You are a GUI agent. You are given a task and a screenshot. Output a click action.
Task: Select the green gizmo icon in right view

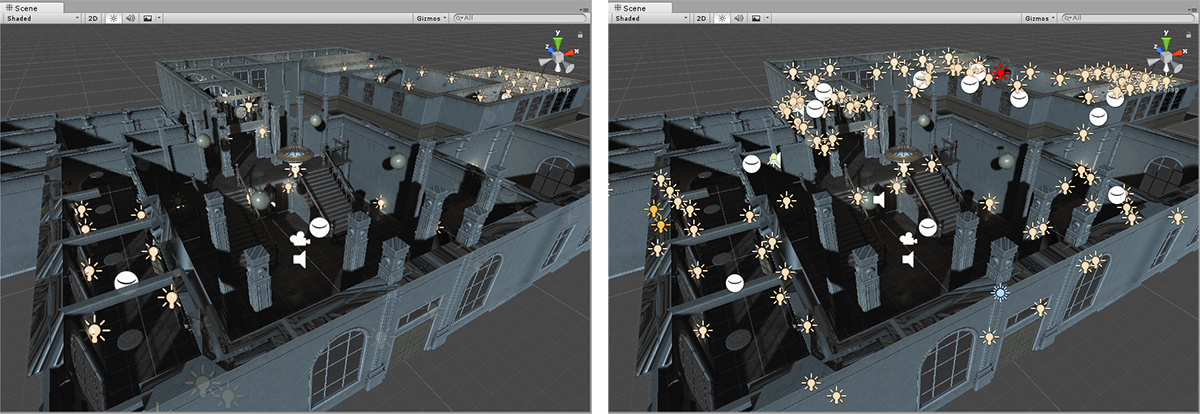pyautogui.click(x=775, y=159)
